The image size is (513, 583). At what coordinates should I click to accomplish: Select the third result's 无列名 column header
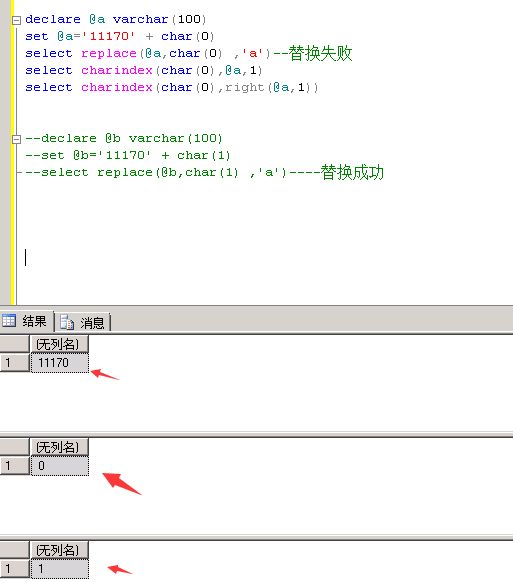pos(59,550)
